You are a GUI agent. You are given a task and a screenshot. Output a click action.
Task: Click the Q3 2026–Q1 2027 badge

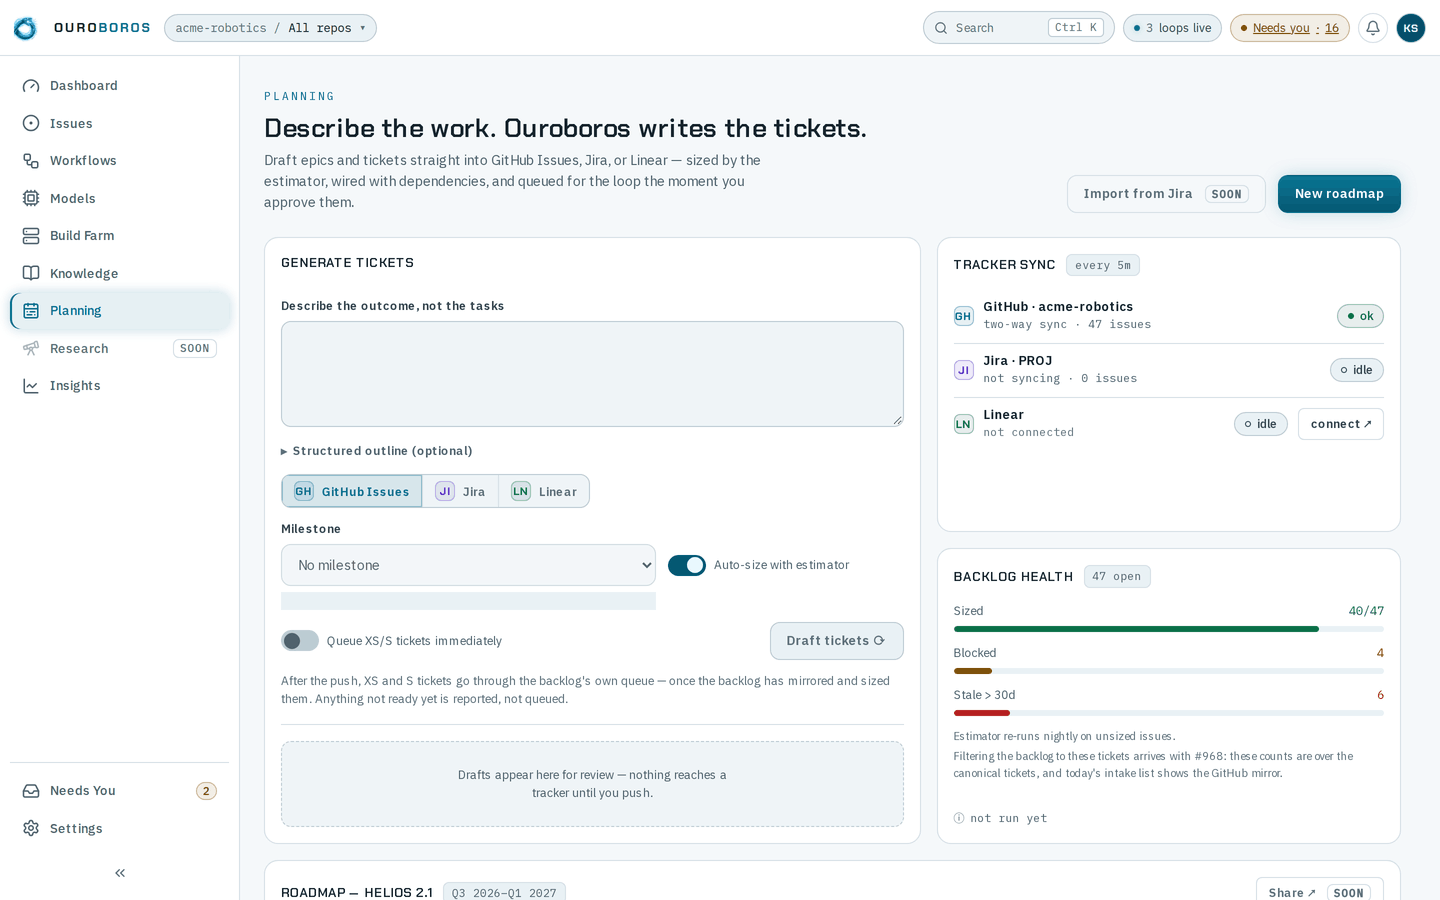504,892
